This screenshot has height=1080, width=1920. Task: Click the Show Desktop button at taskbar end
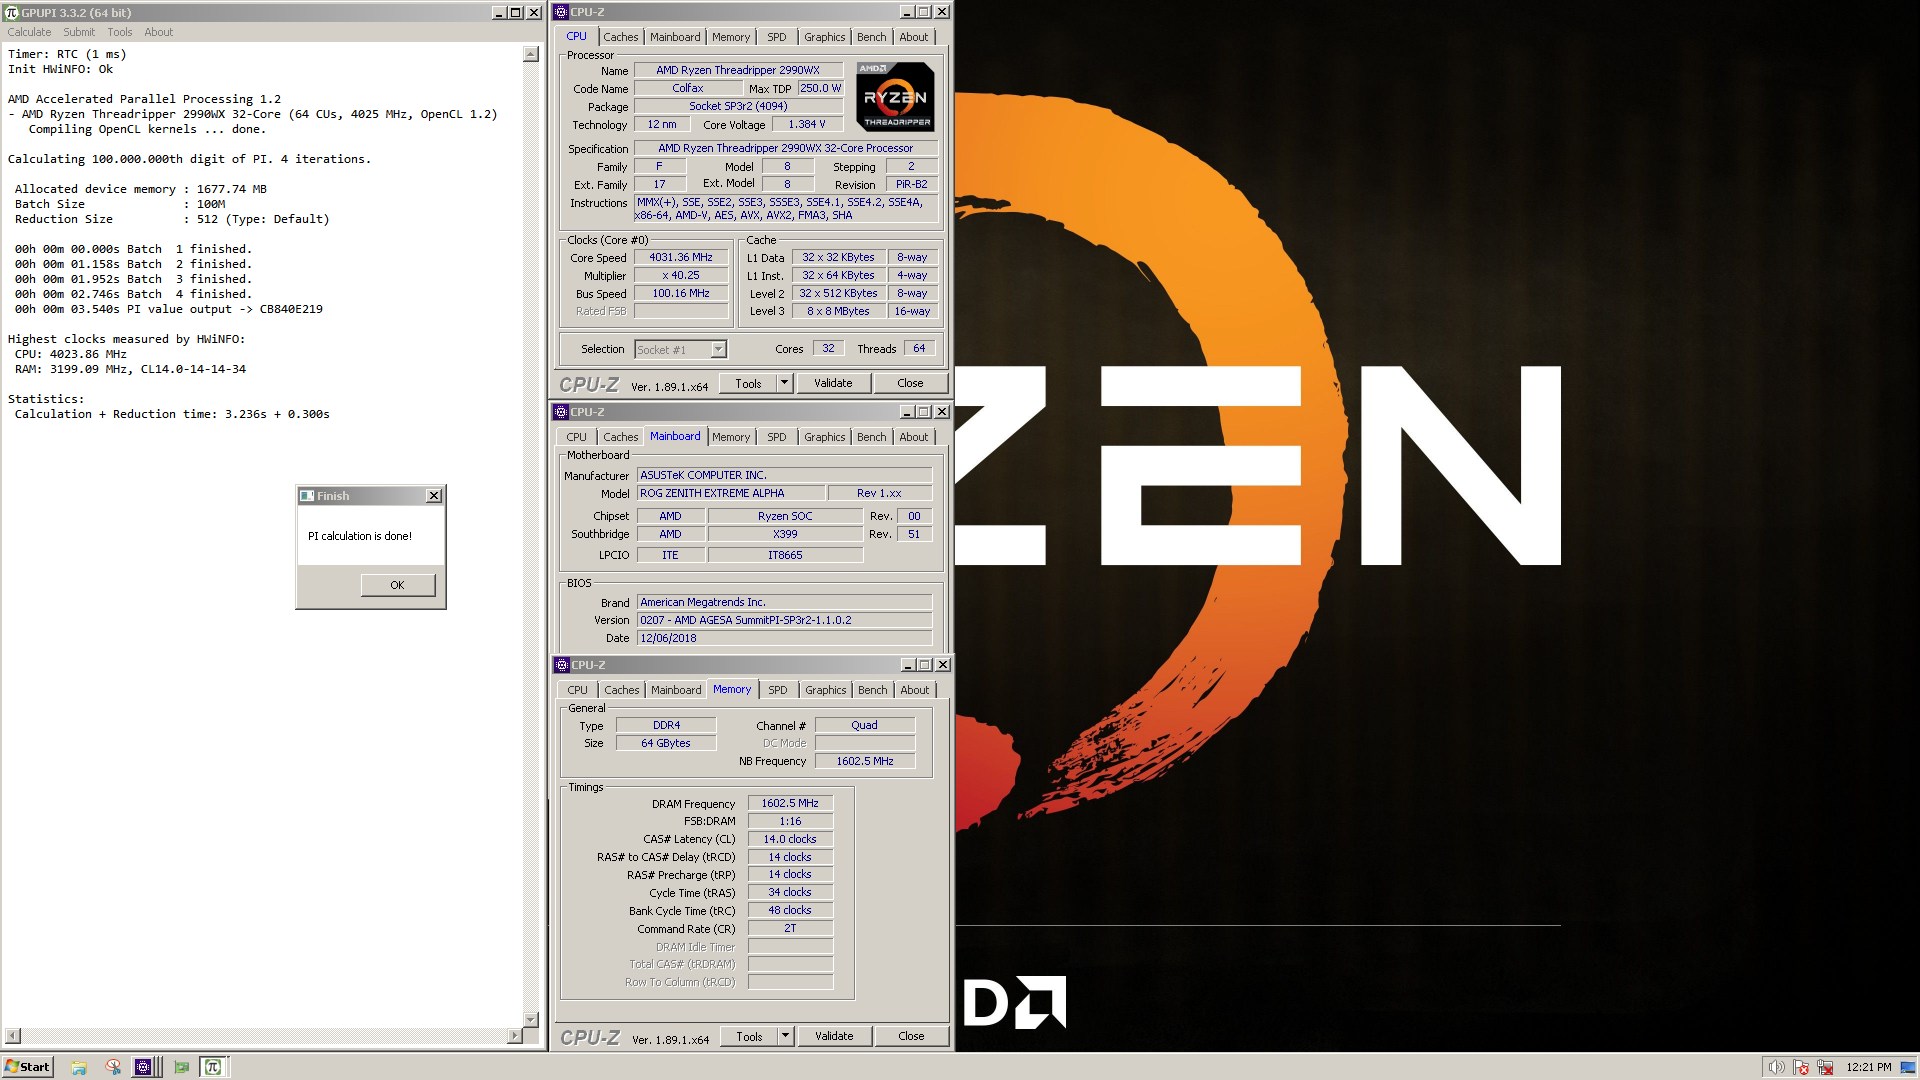[1910, 1067]
